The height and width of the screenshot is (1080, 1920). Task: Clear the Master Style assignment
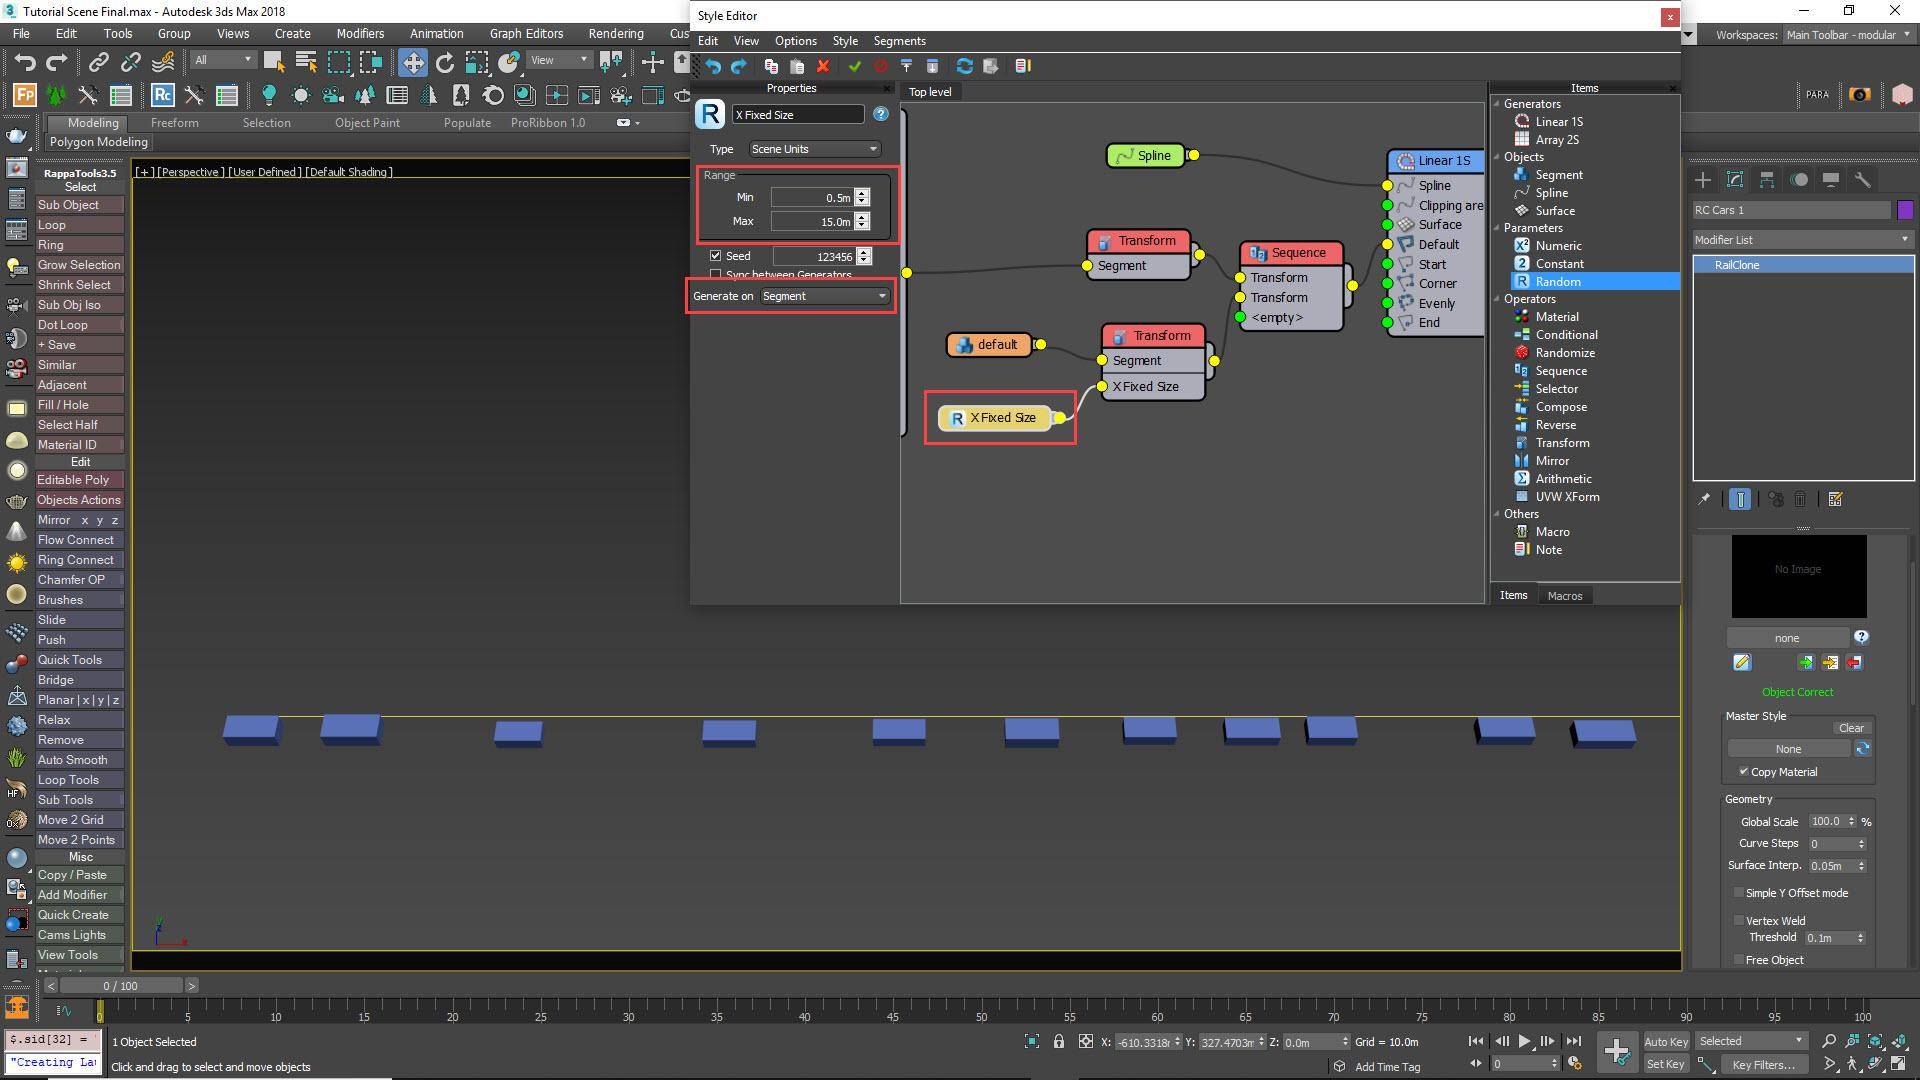click(1851, 727)
